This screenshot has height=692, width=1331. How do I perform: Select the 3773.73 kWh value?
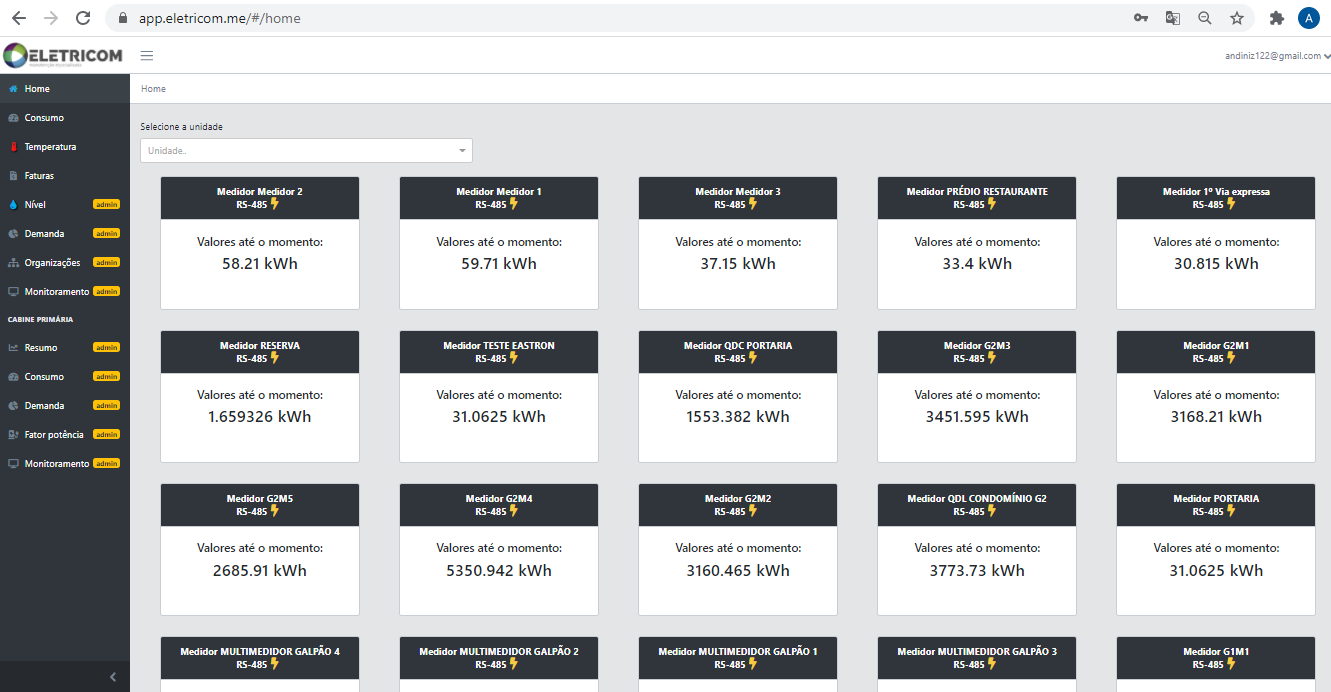pos(977,571)
